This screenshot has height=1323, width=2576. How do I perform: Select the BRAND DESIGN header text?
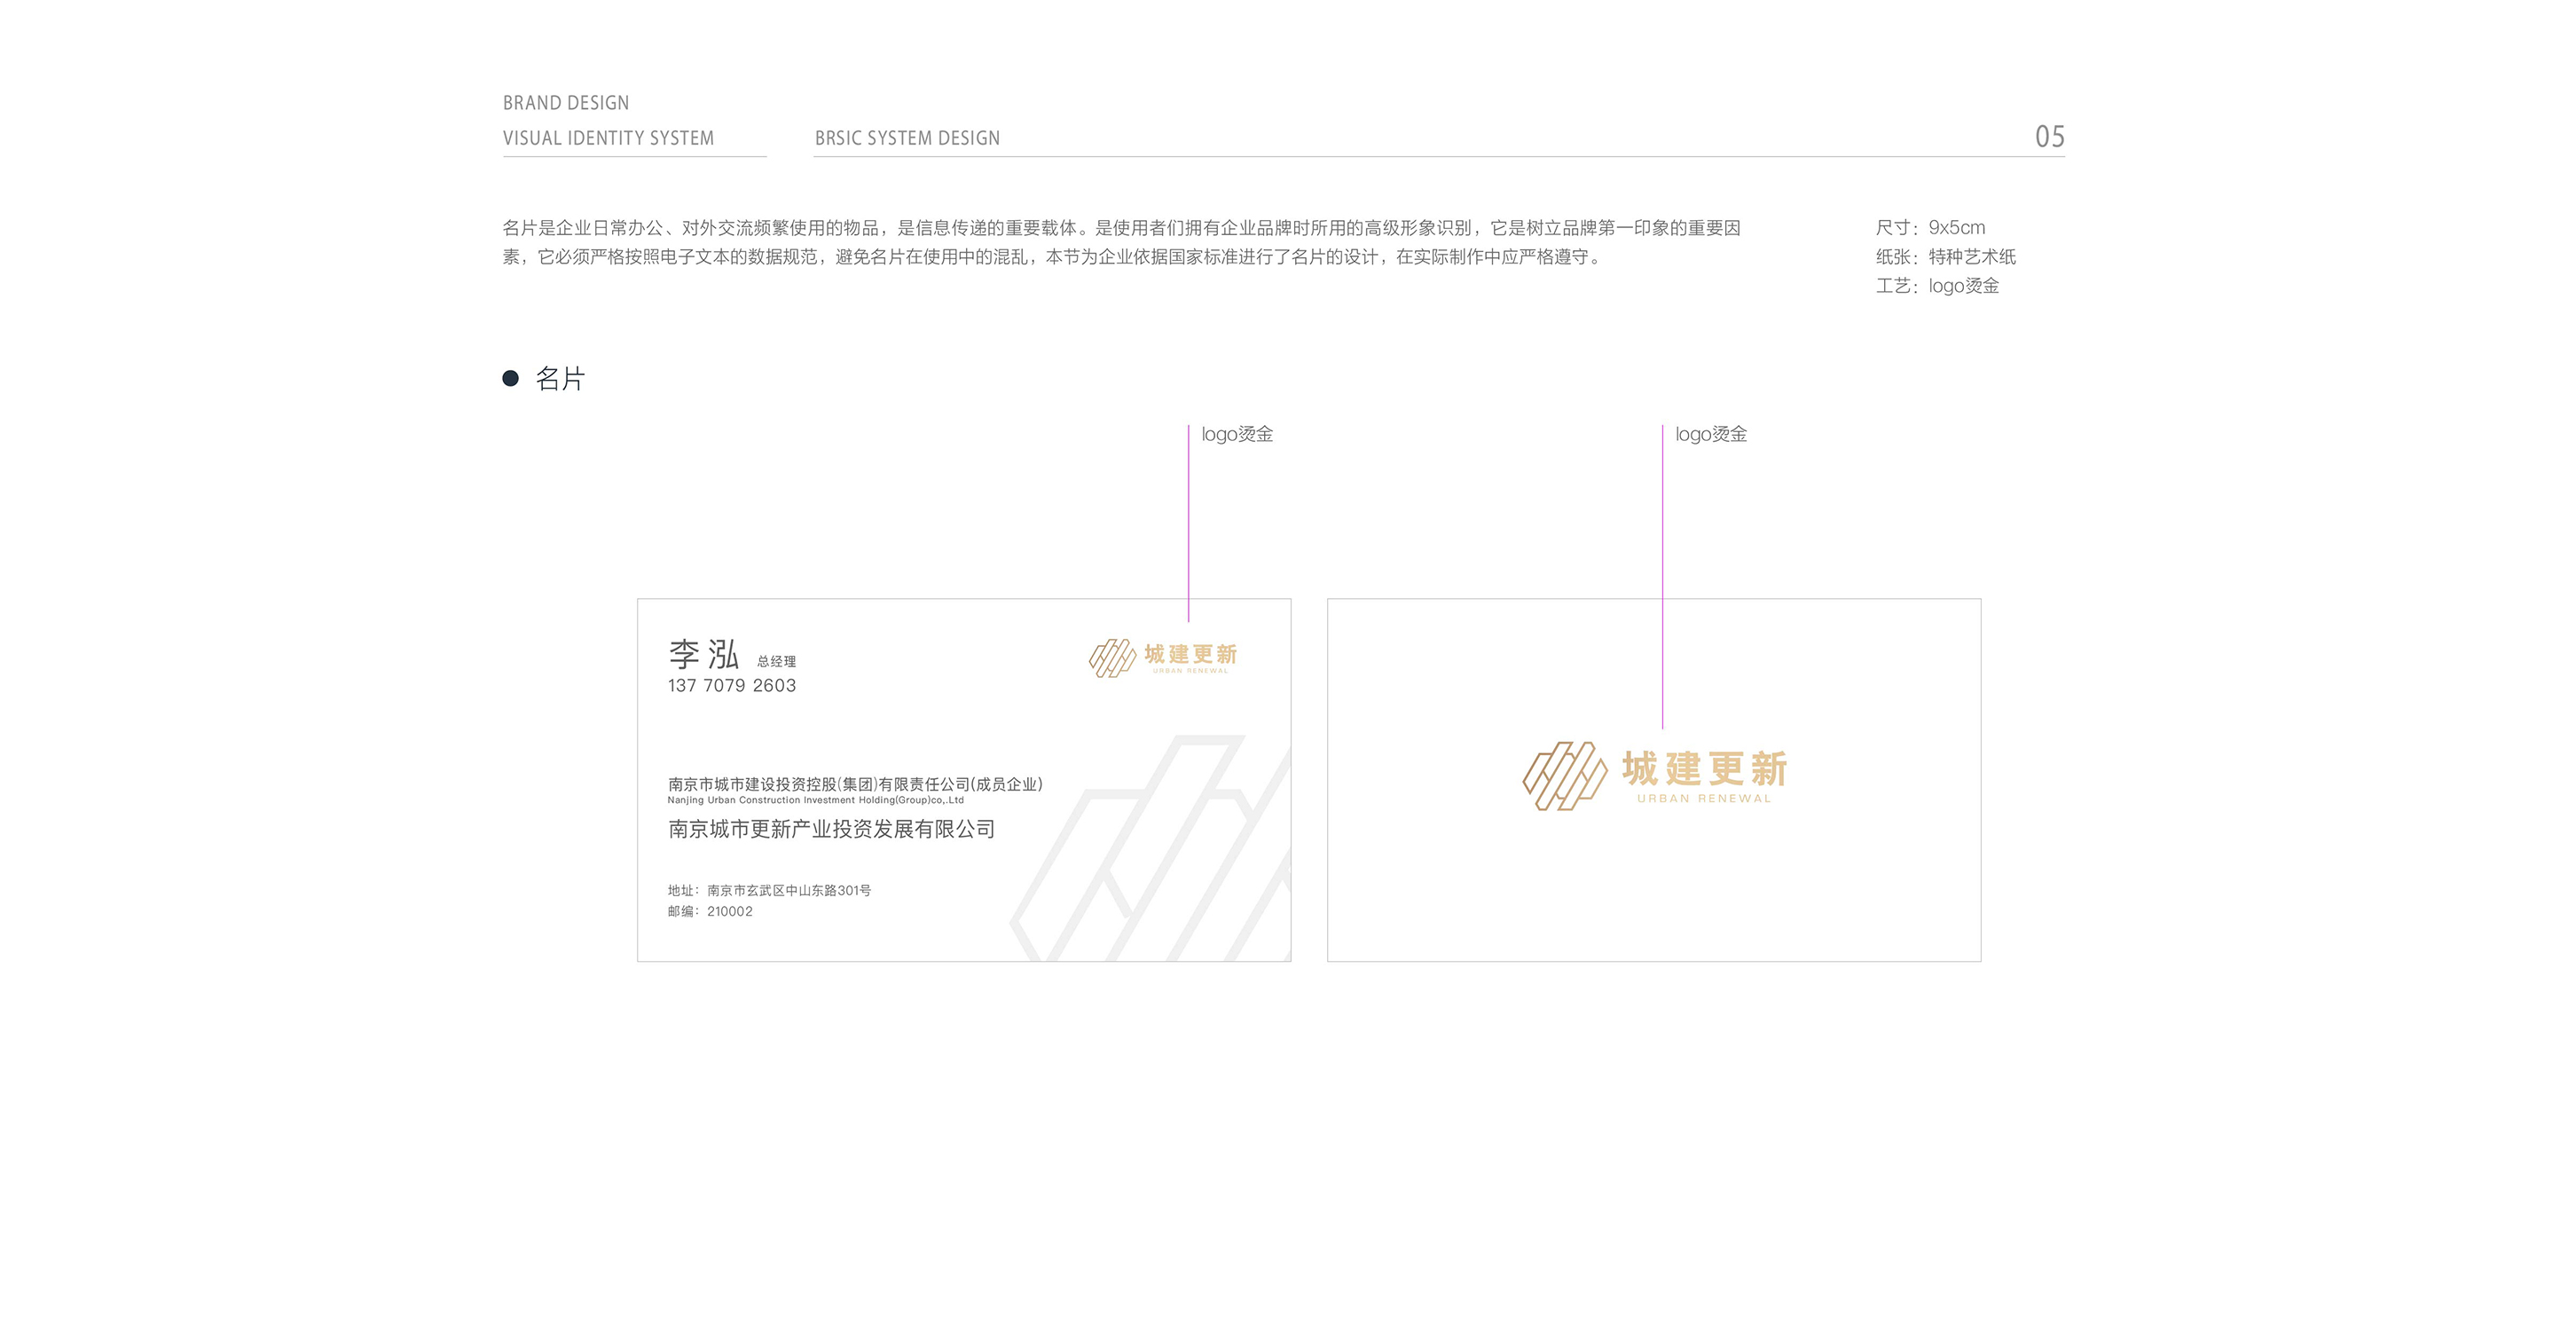point(566,103)
